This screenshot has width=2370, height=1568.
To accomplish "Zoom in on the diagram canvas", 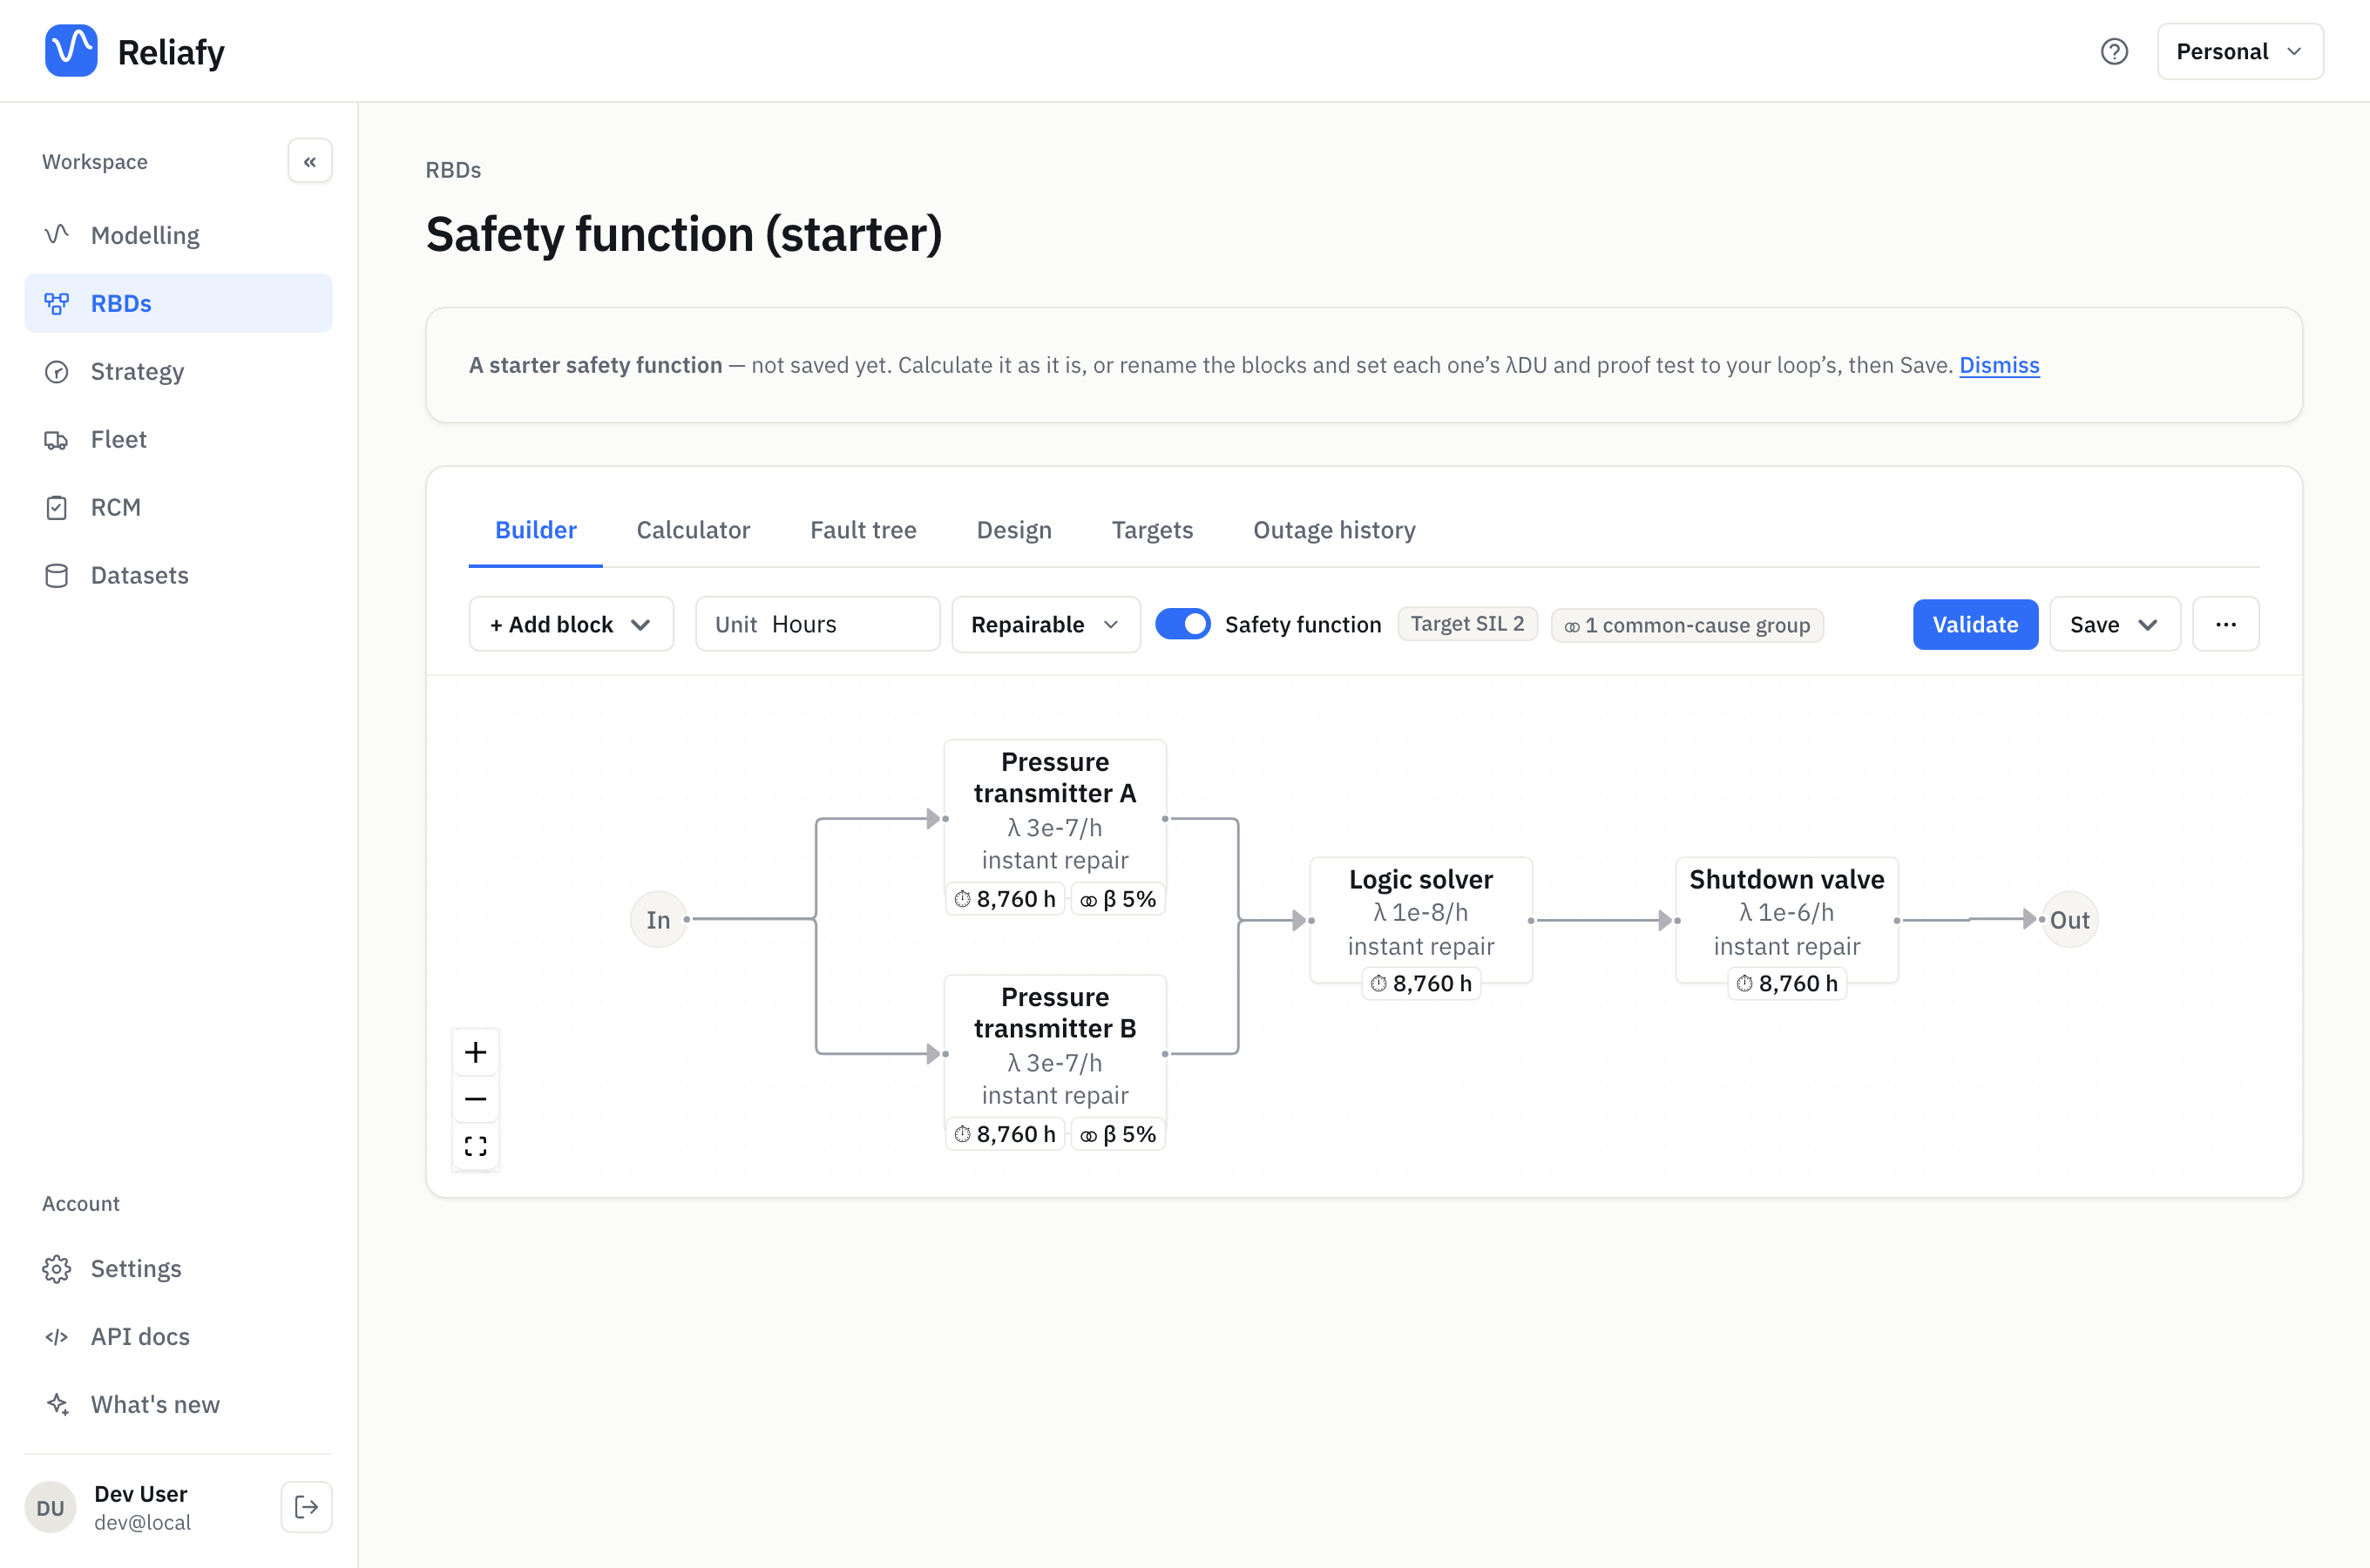I will pyautogui.click(x=476, y=1052).
